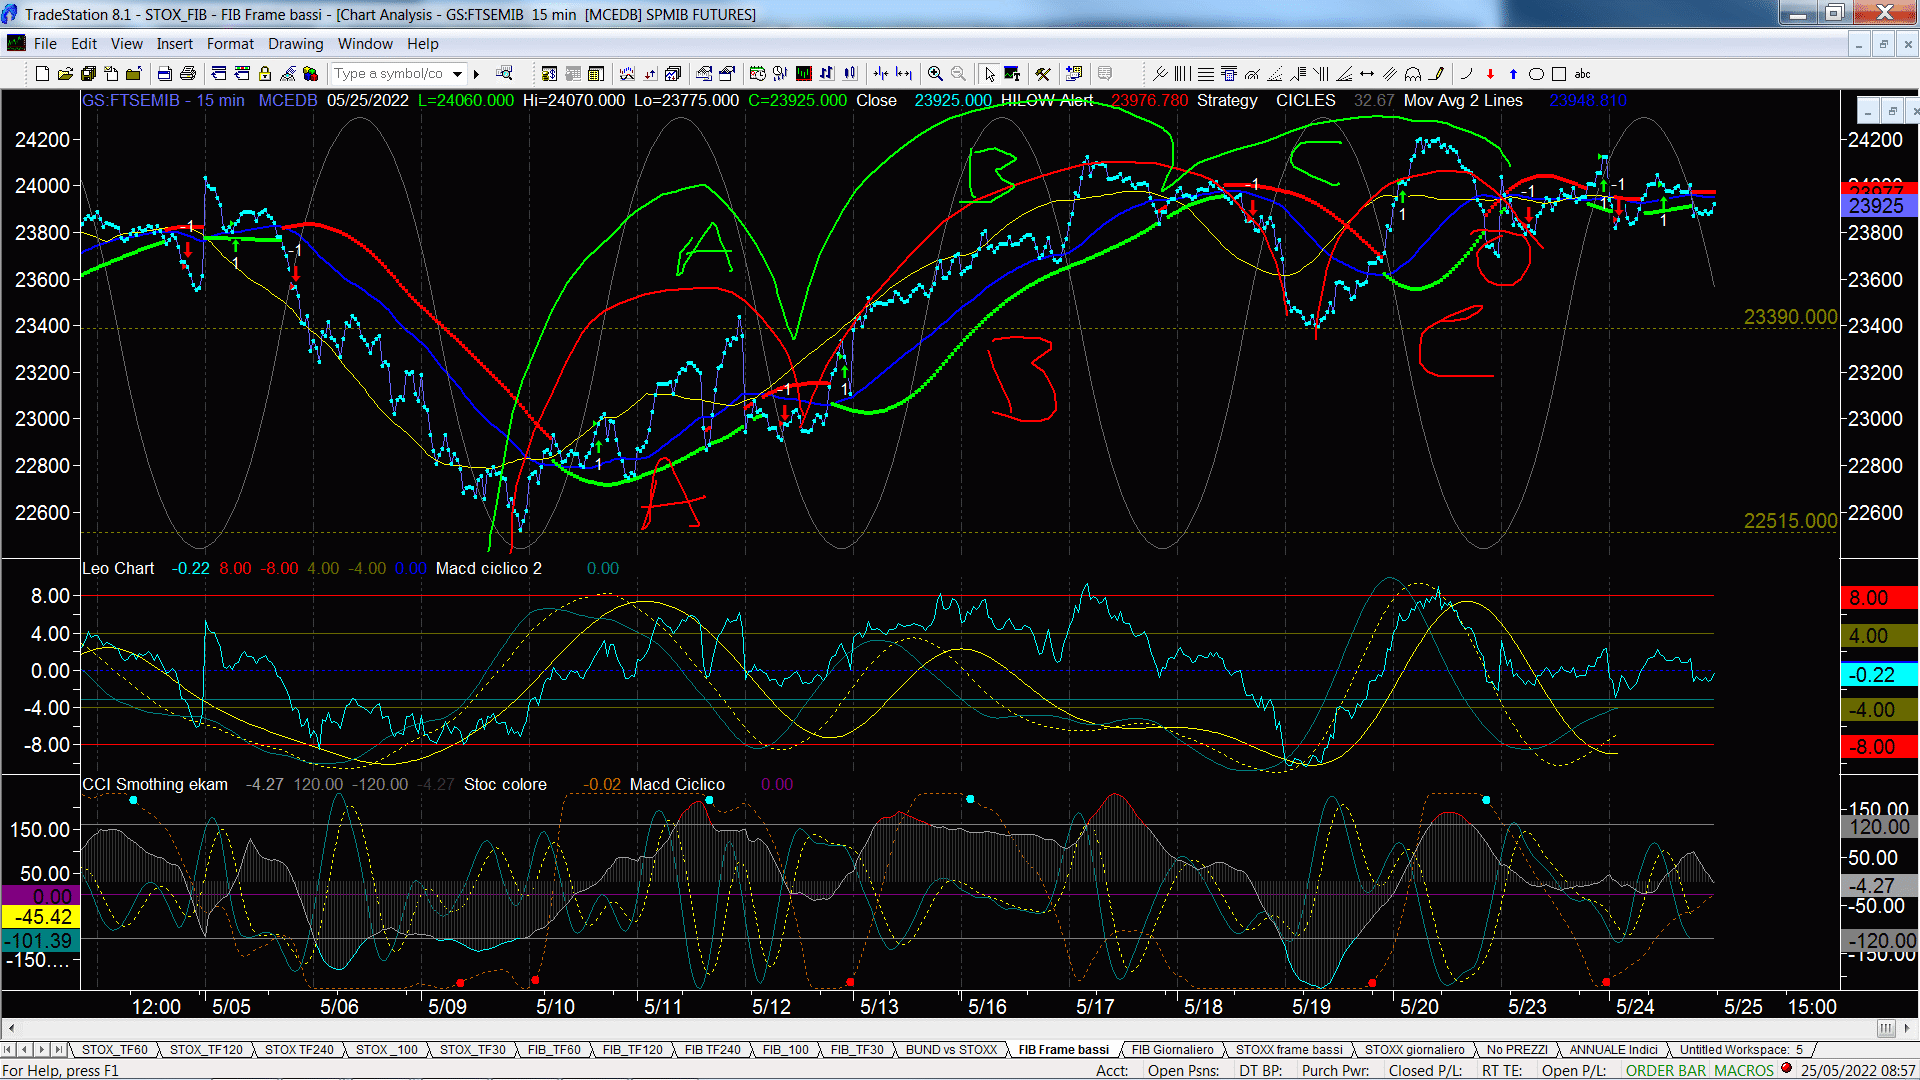The width and height of the screenshot is (1920, 1080).
Task: Switch to the STOX_TF60 tab
Action: pos(114,1050)
